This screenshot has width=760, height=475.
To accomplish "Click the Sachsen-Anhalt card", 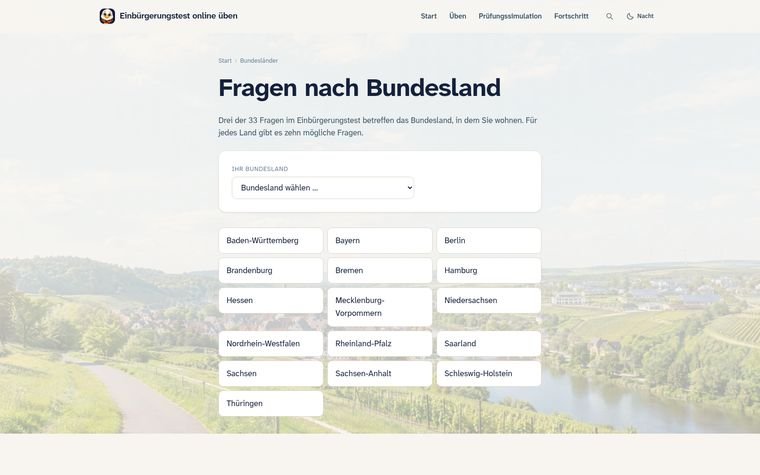I will [x=380, y=374].
